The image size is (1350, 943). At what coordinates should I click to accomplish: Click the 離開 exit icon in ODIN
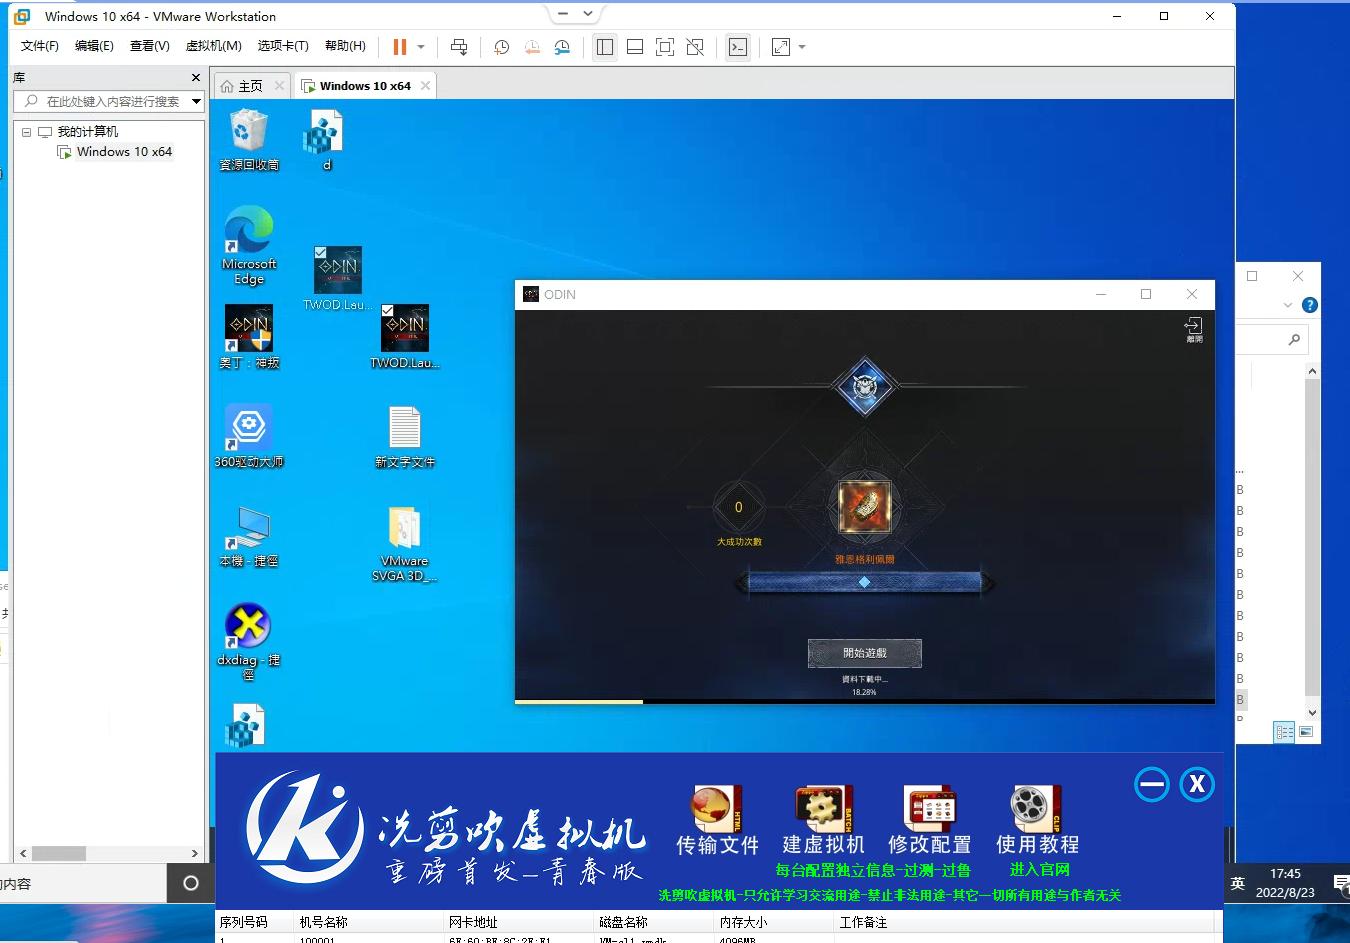[x=1194, y=330]
